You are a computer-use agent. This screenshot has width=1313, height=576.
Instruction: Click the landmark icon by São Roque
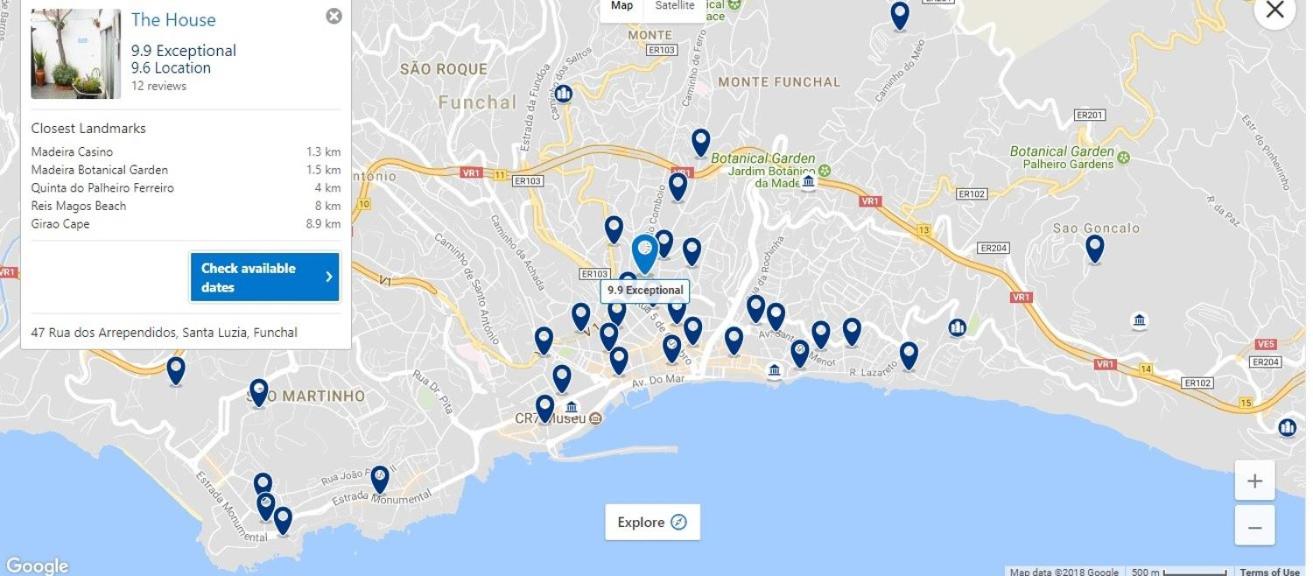[563, 94]
